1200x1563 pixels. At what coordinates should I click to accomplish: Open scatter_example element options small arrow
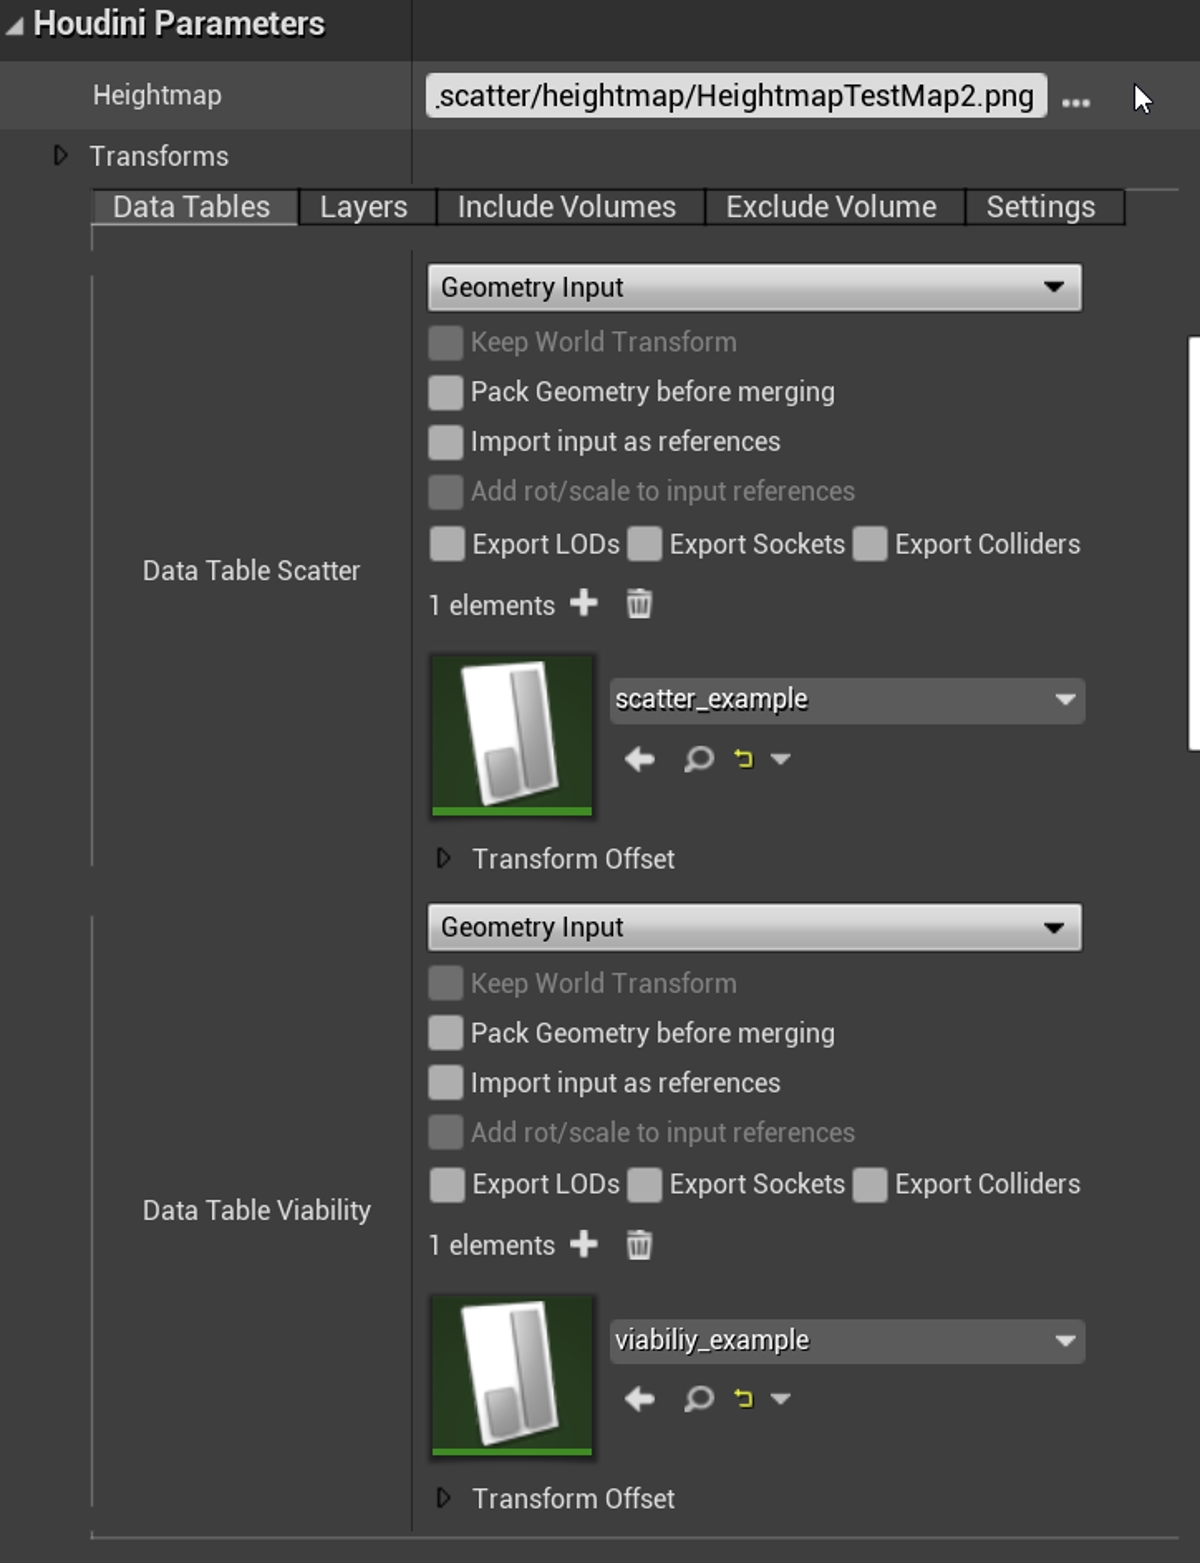click(781, 759)
